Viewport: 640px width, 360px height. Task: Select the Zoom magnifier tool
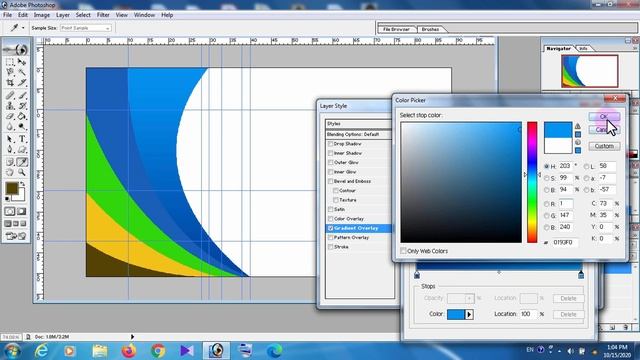(22, 172)
